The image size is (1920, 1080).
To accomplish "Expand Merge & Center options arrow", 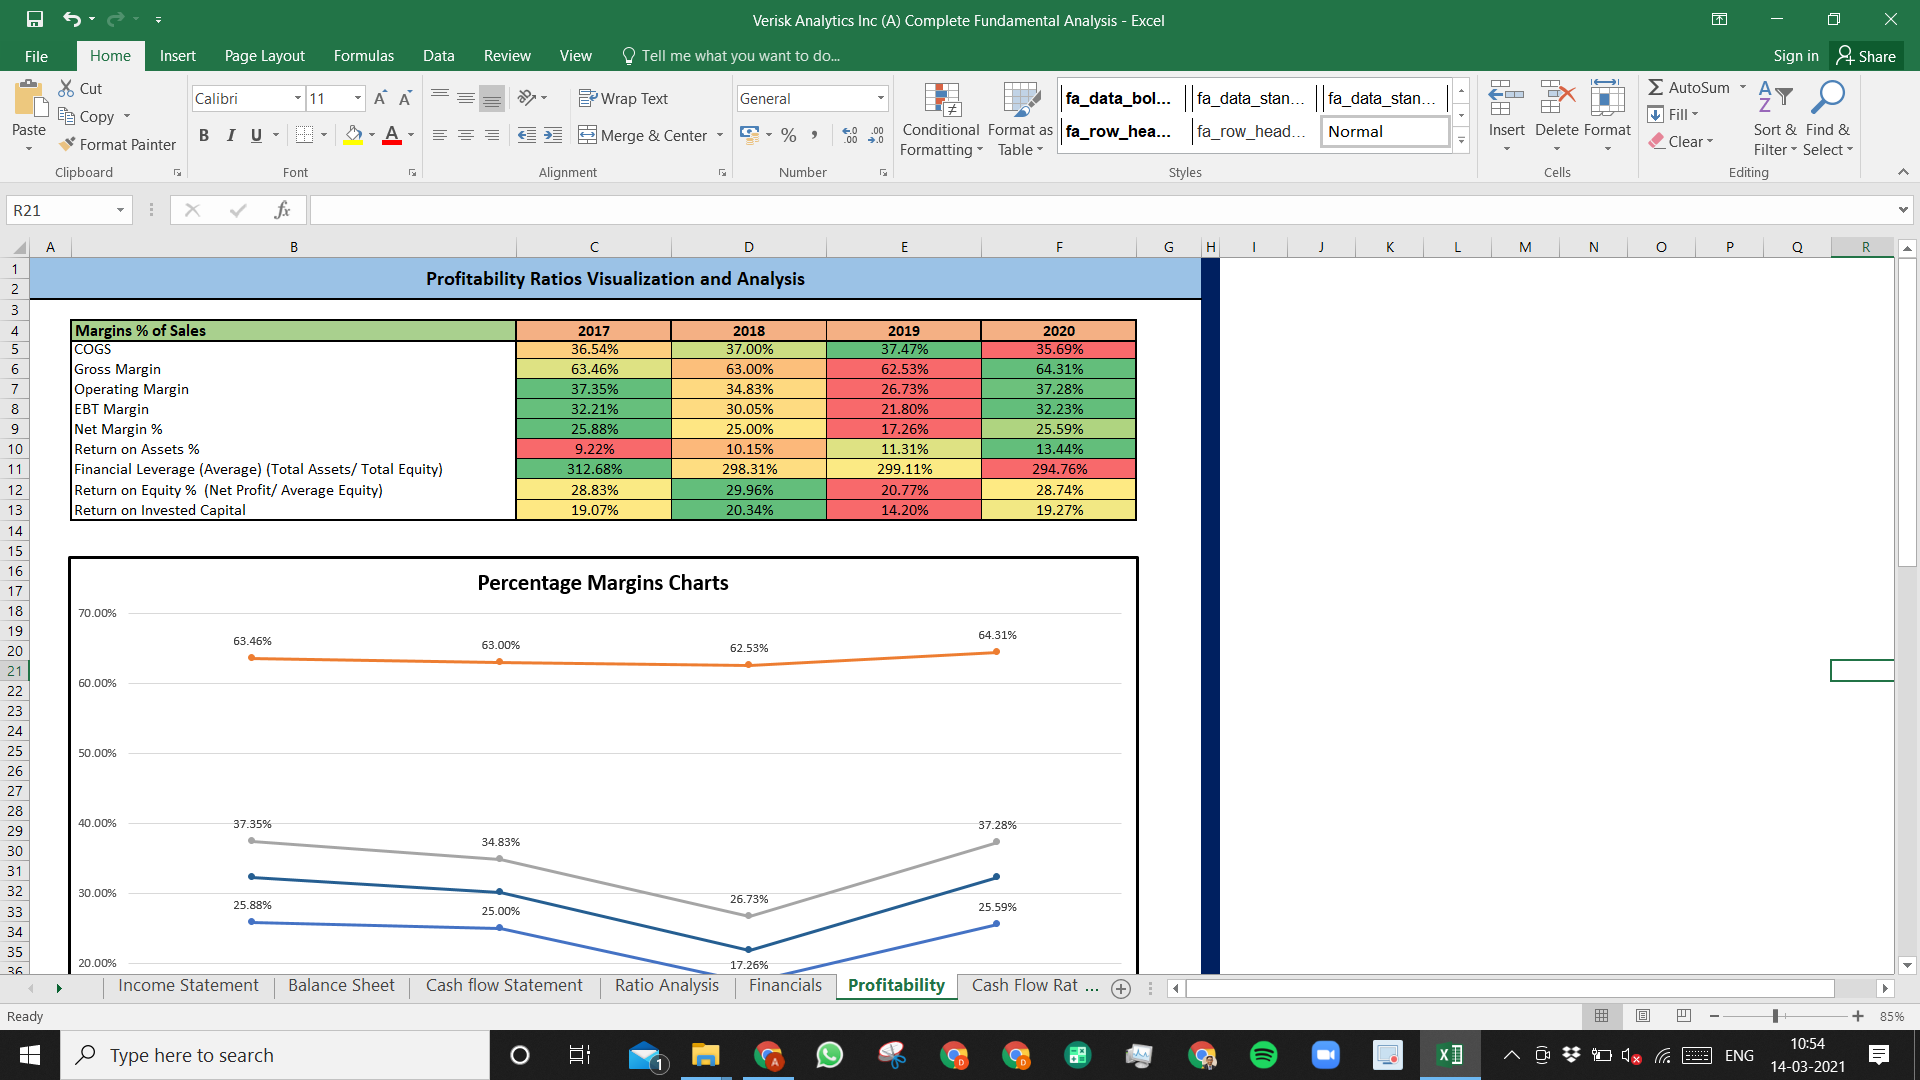I will 720,135.
